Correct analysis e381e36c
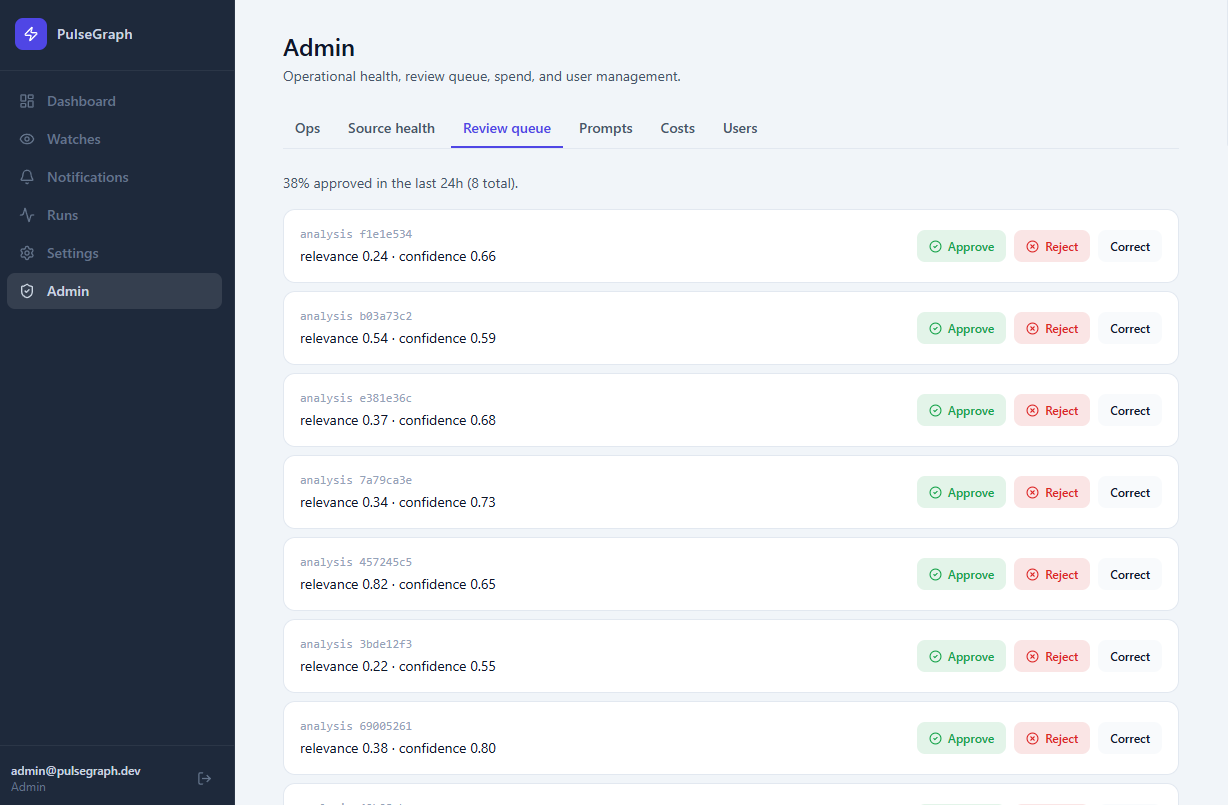The height and width of the screenshot is (805, 1228). pyautogui.click(x=1130, y=410)
